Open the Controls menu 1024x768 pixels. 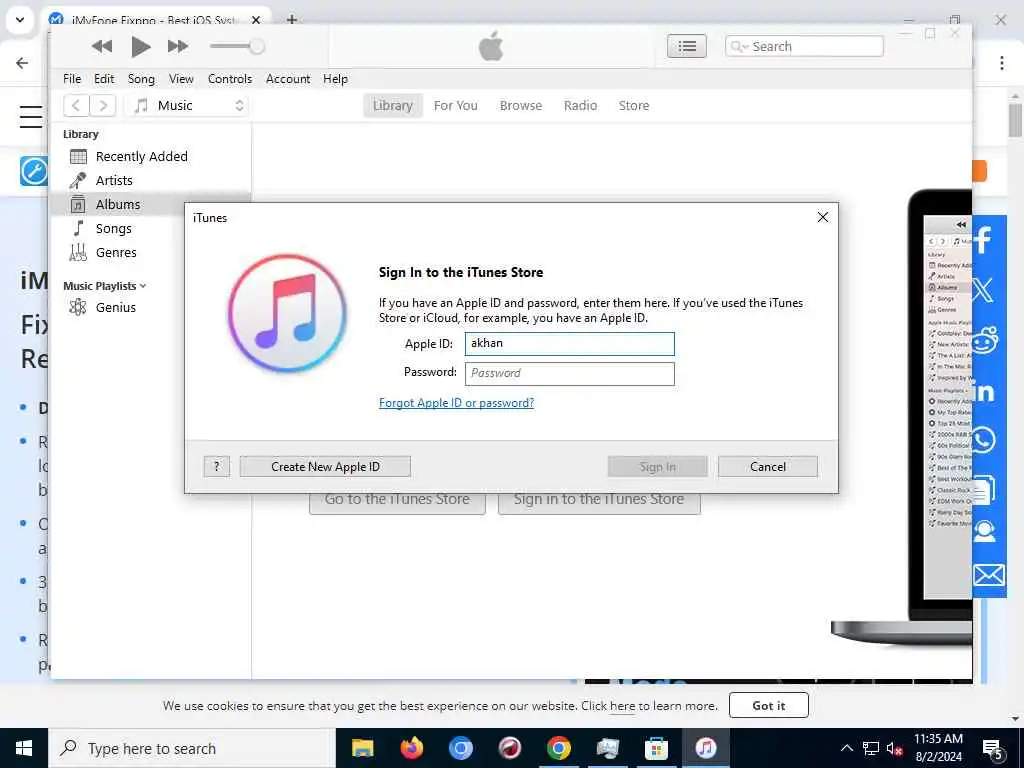[x=230, y=79]
